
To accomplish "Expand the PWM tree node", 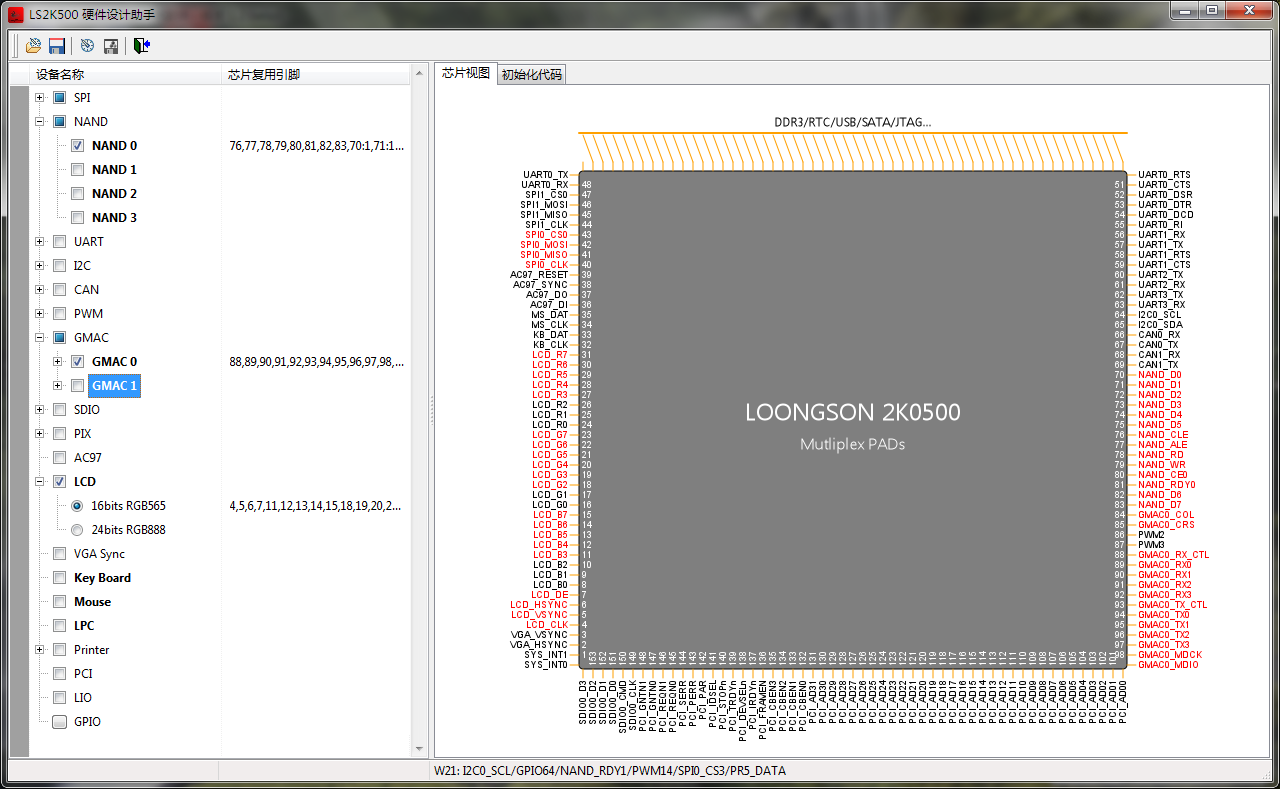I will [40, 314].
